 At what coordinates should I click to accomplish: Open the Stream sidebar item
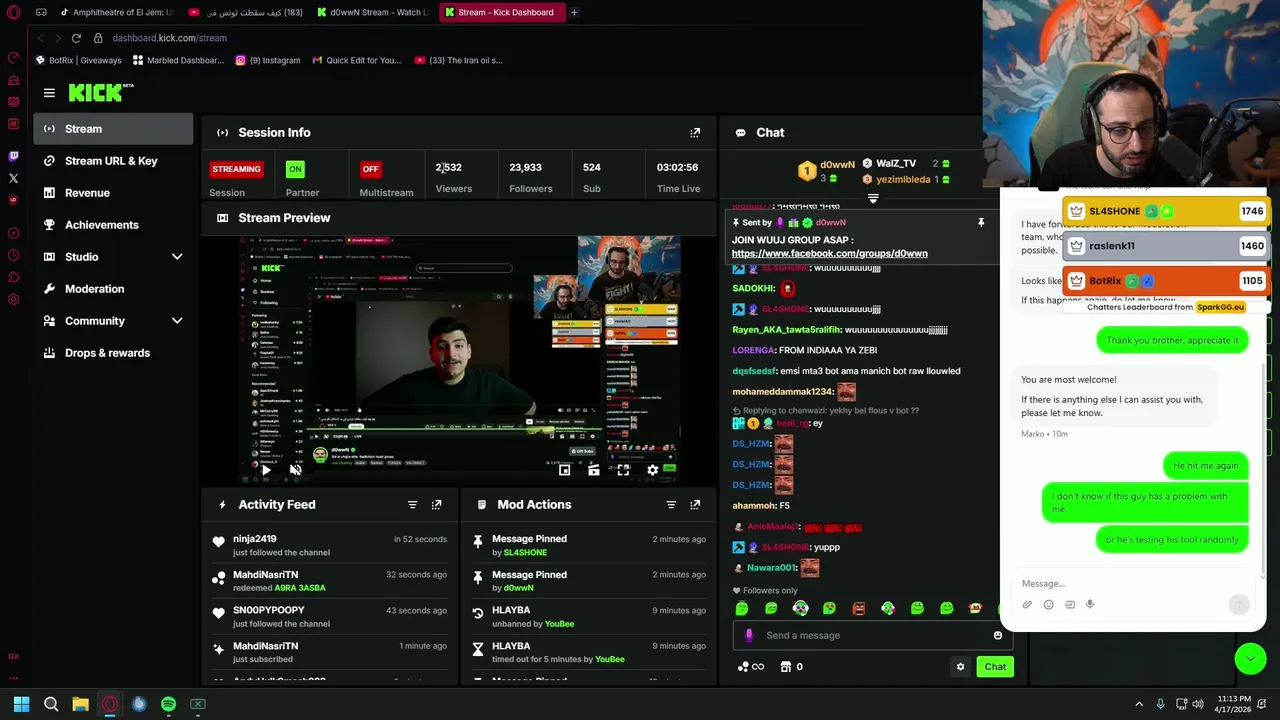(x=113, y=129)
